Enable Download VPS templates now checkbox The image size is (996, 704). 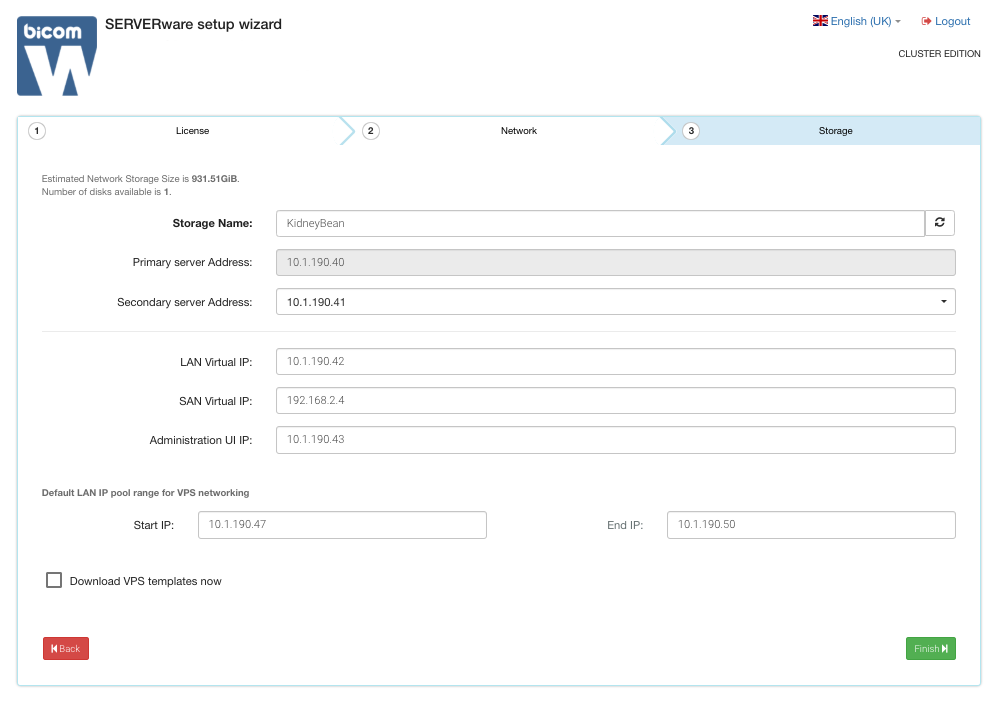click(54, 580)
